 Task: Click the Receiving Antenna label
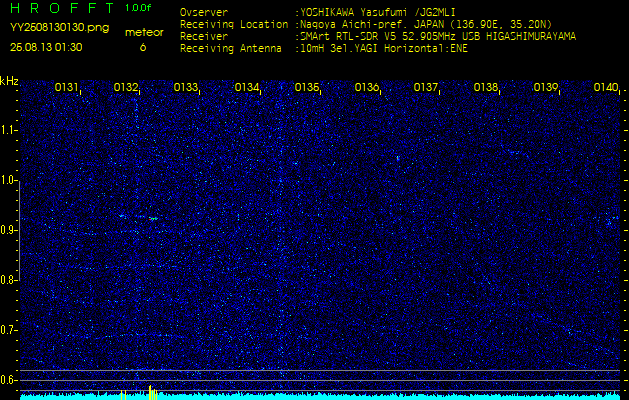click(x=231, y=49)
